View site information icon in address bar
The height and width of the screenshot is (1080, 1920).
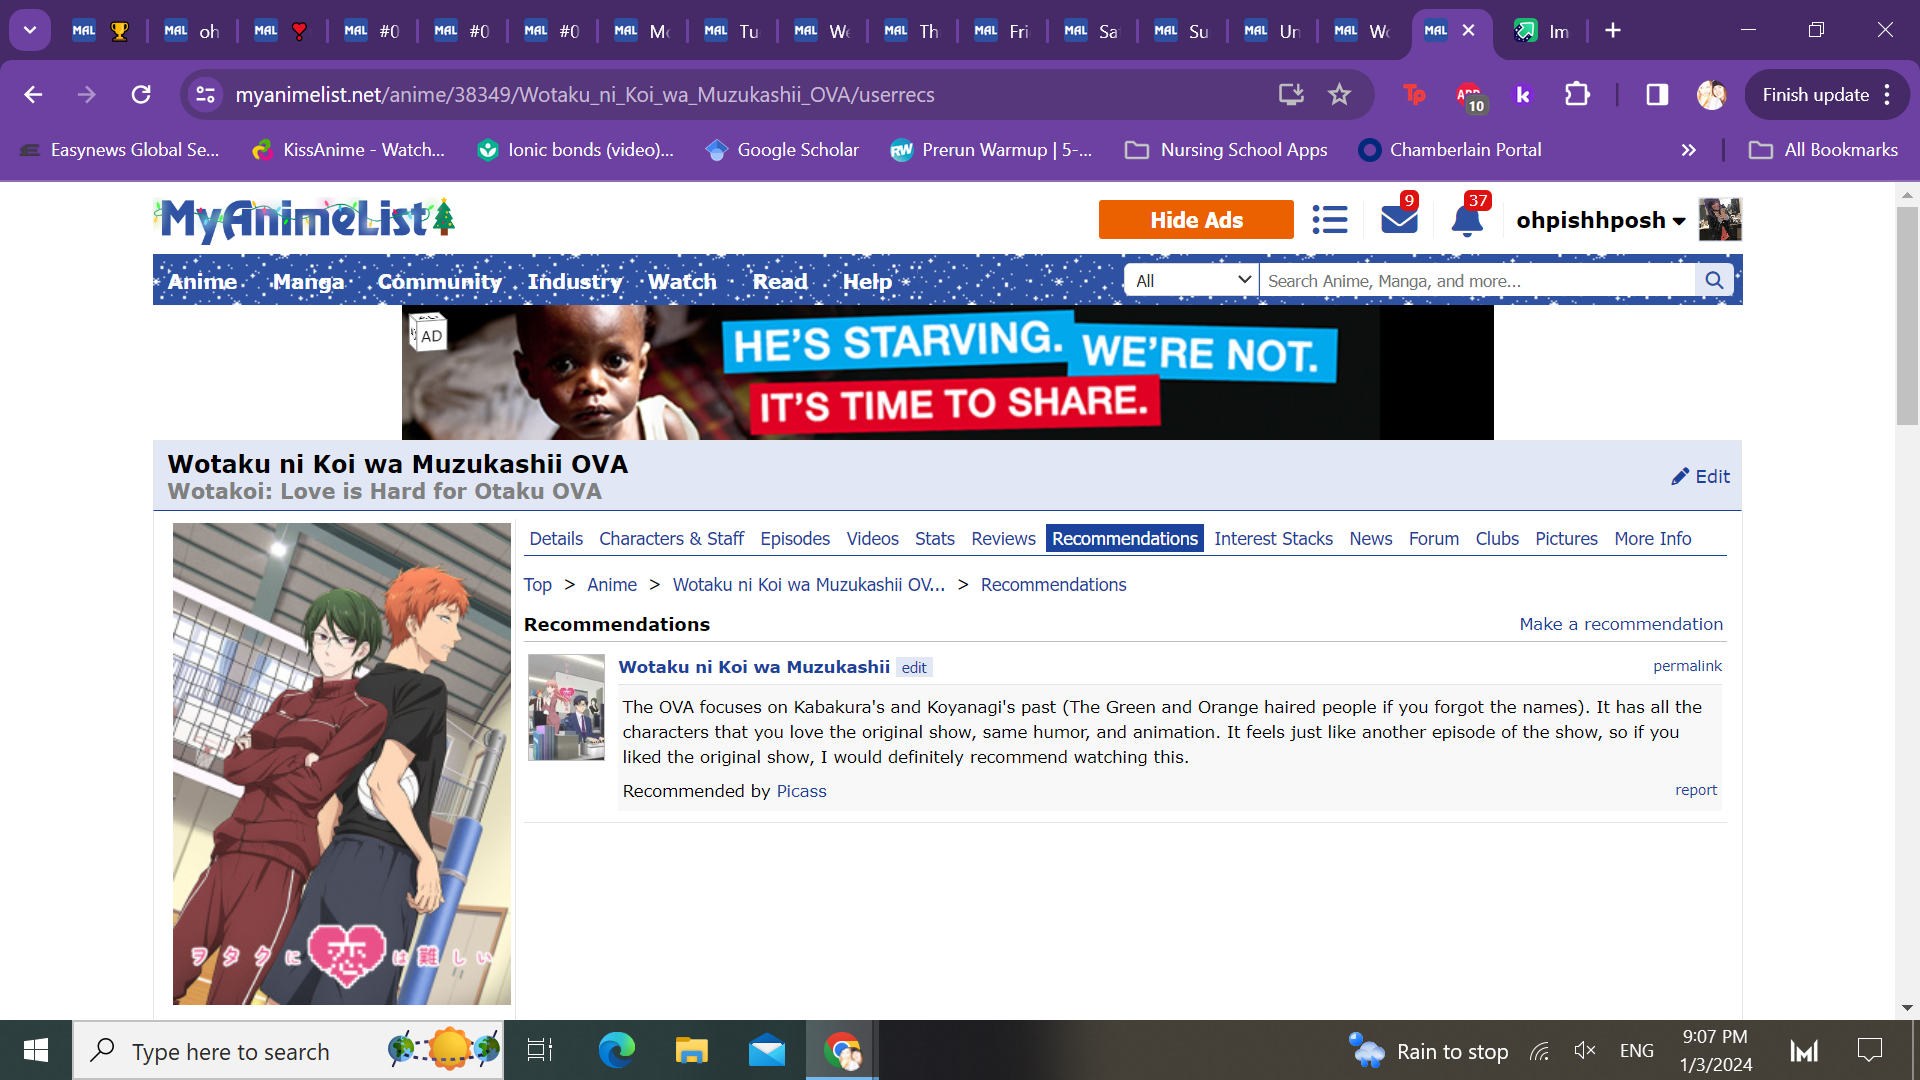[x=205, y=95]
